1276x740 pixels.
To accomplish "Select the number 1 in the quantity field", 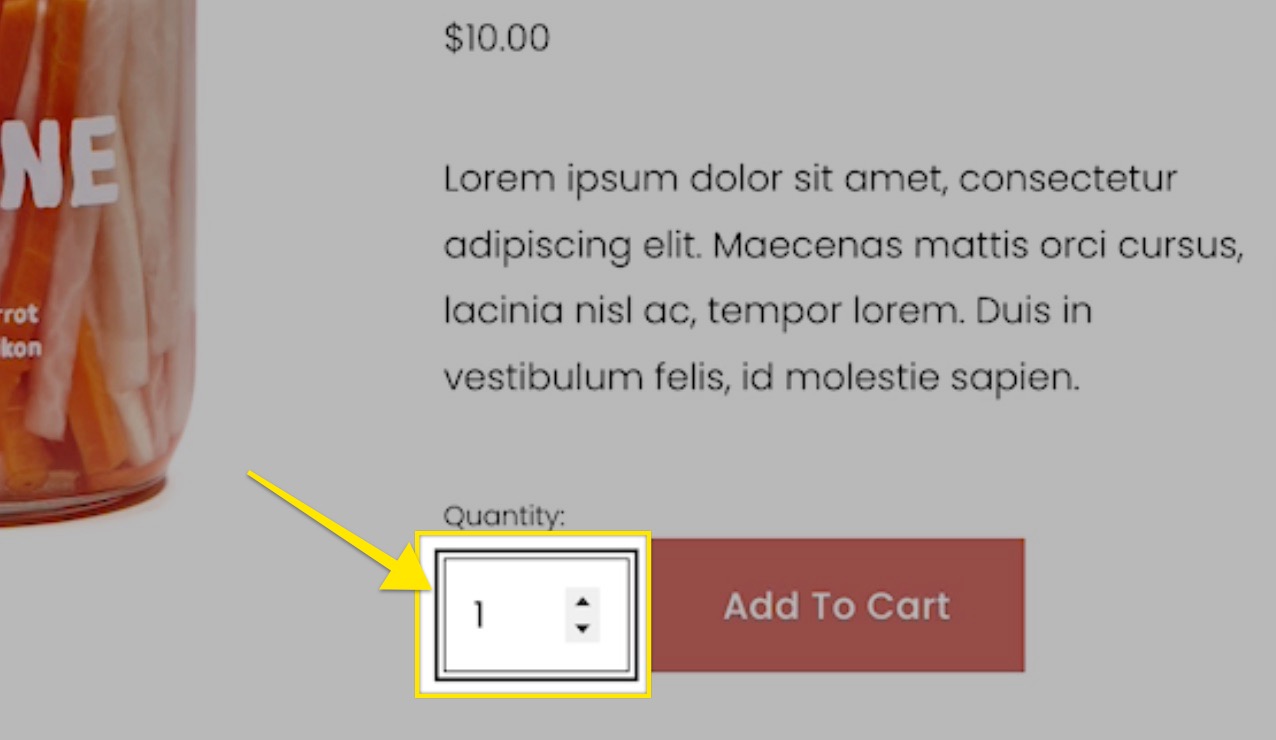I will (x=478, y=614).
